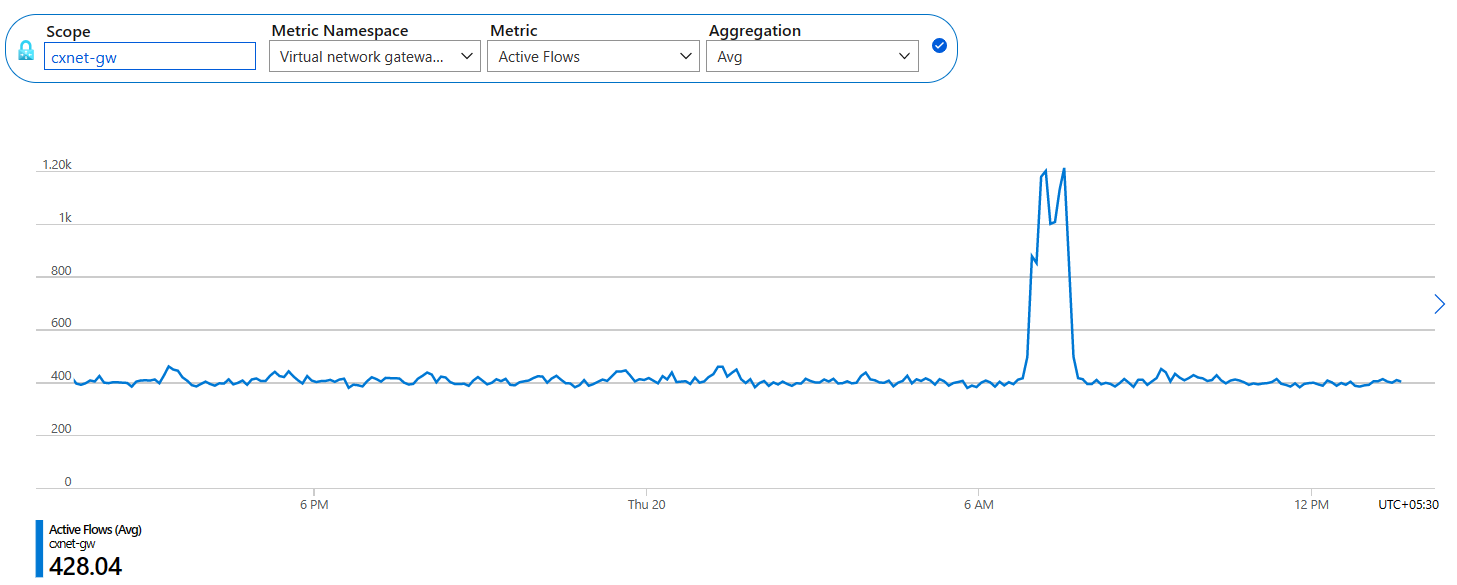Click the 12 PM time axis label
Viewport: 1457px width, 585px height.
pos(1312,505)
